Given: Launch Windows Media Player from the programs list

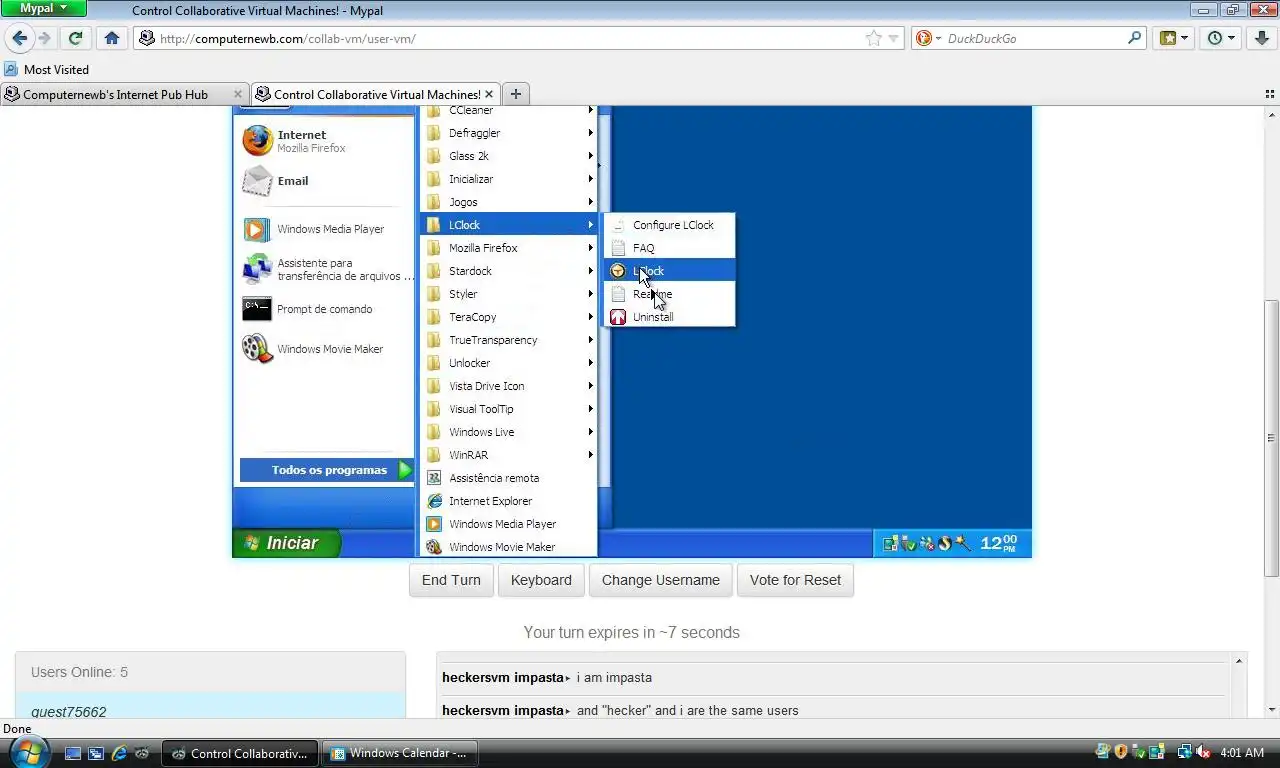Looking at the screenshot, I should pyautogui.click(x=508, y=524).
